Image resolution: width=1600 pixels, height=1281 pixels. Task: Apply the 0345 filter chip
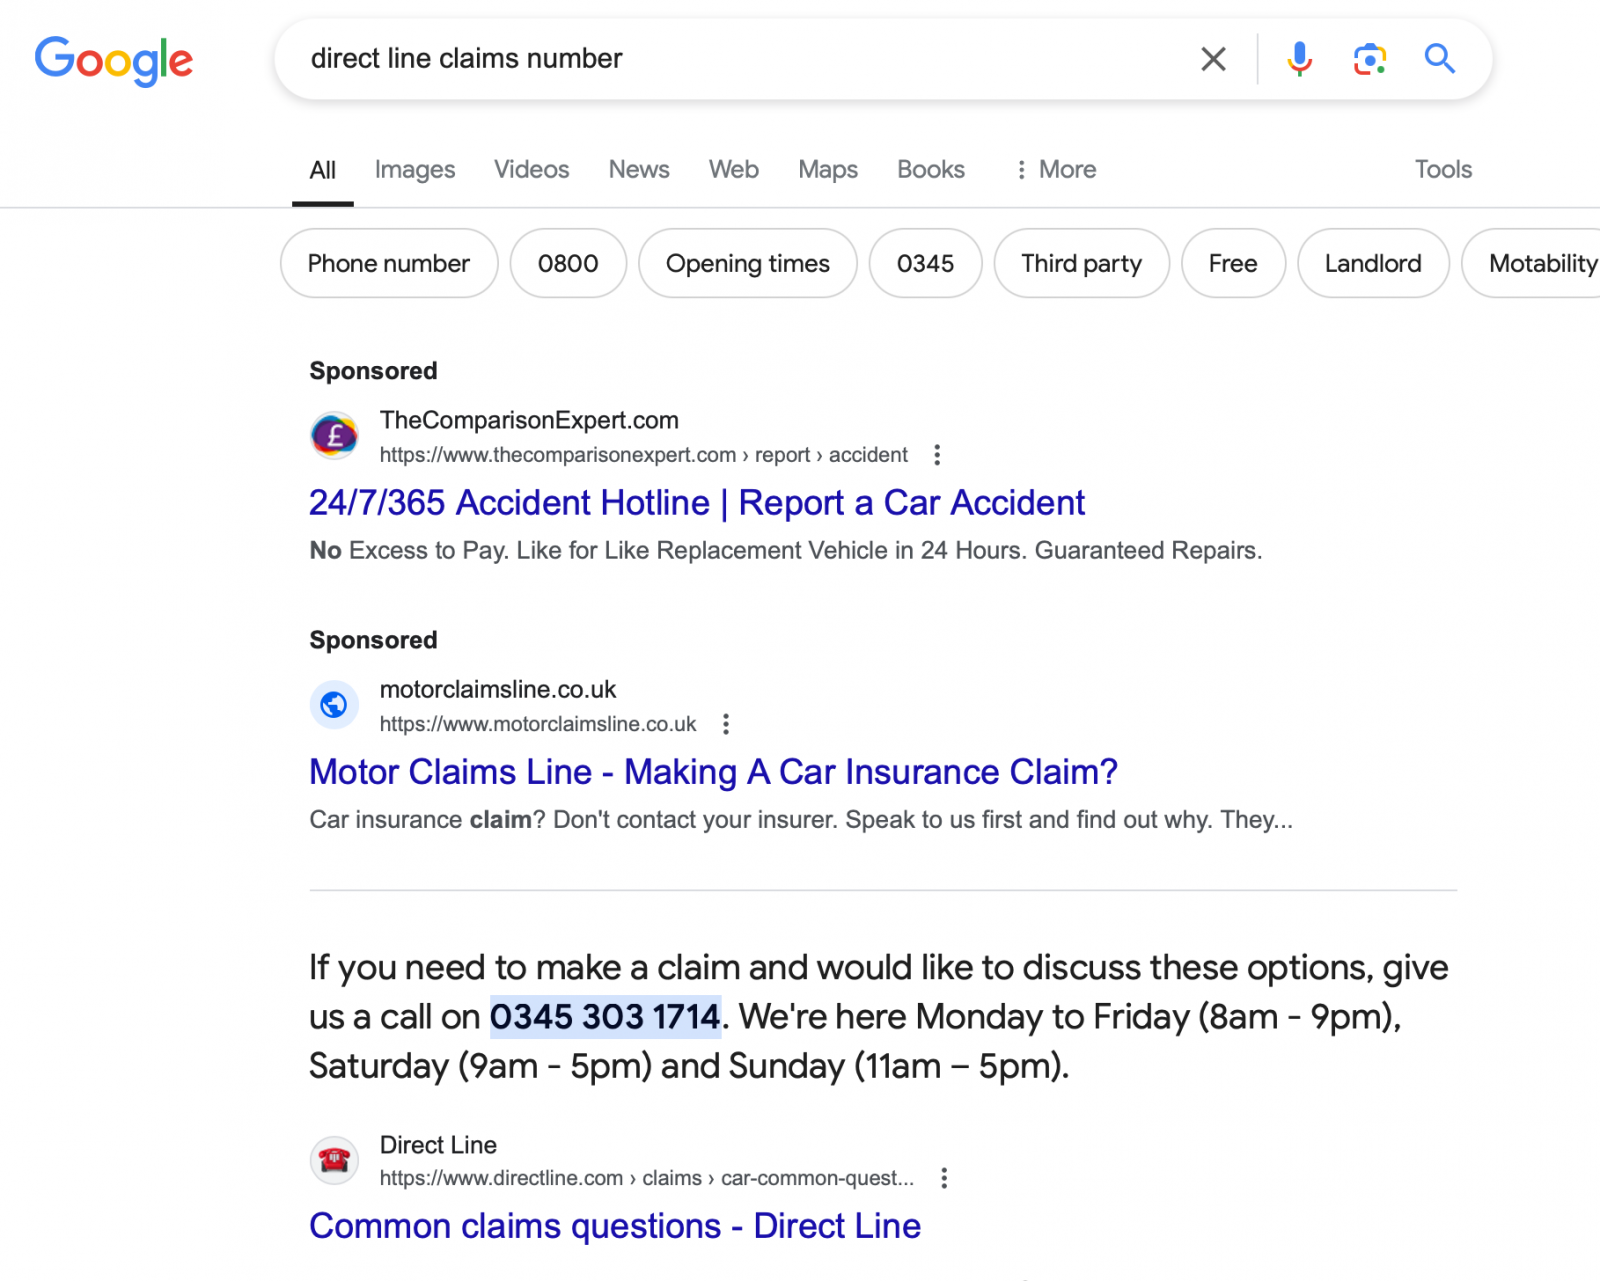(x=925, y=263)
